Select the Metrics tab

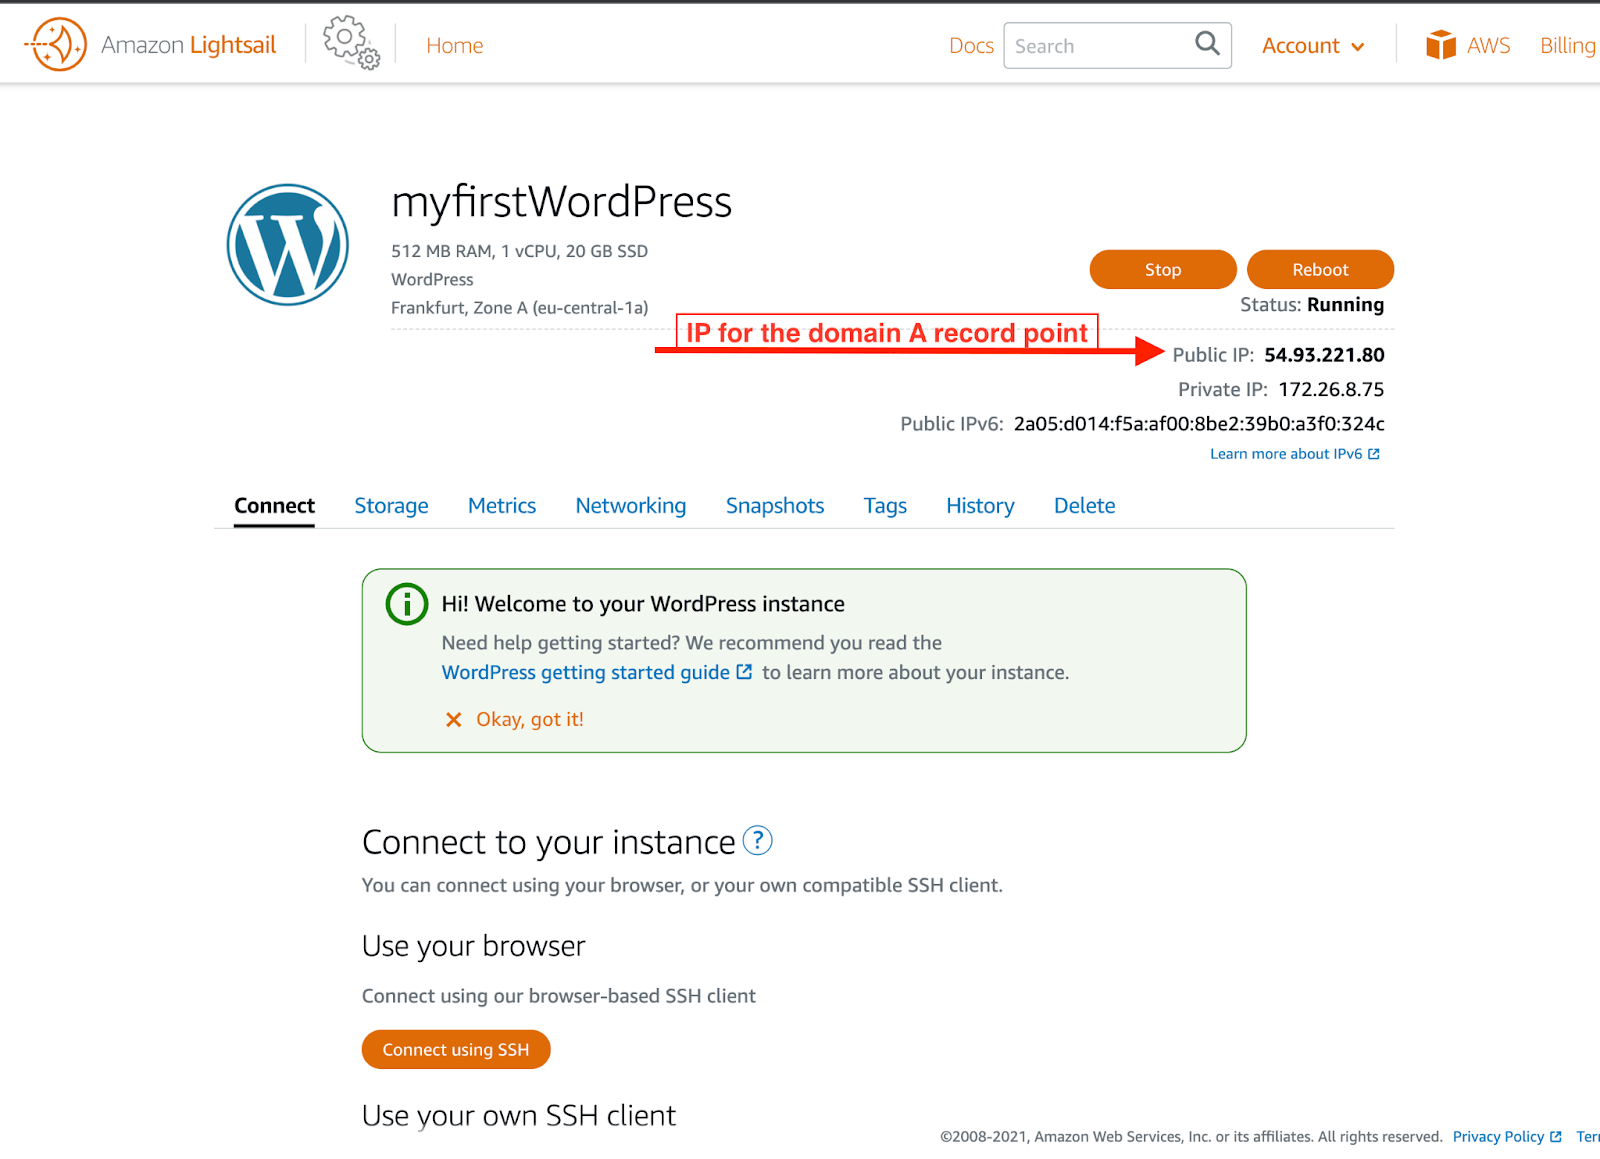pyautogui.click(x=501, y=506)
